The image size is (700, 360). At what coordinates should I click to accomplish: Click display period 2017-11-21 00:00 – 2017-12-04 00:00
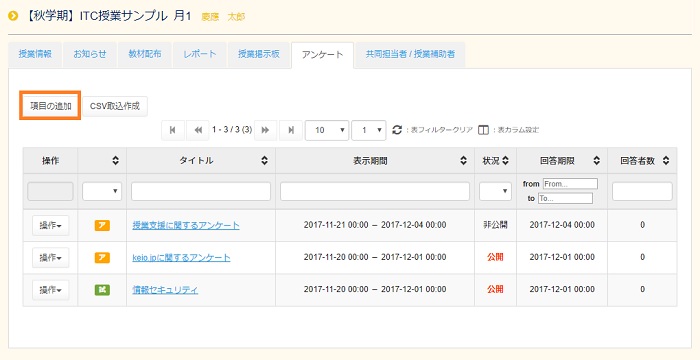(375, 225)
